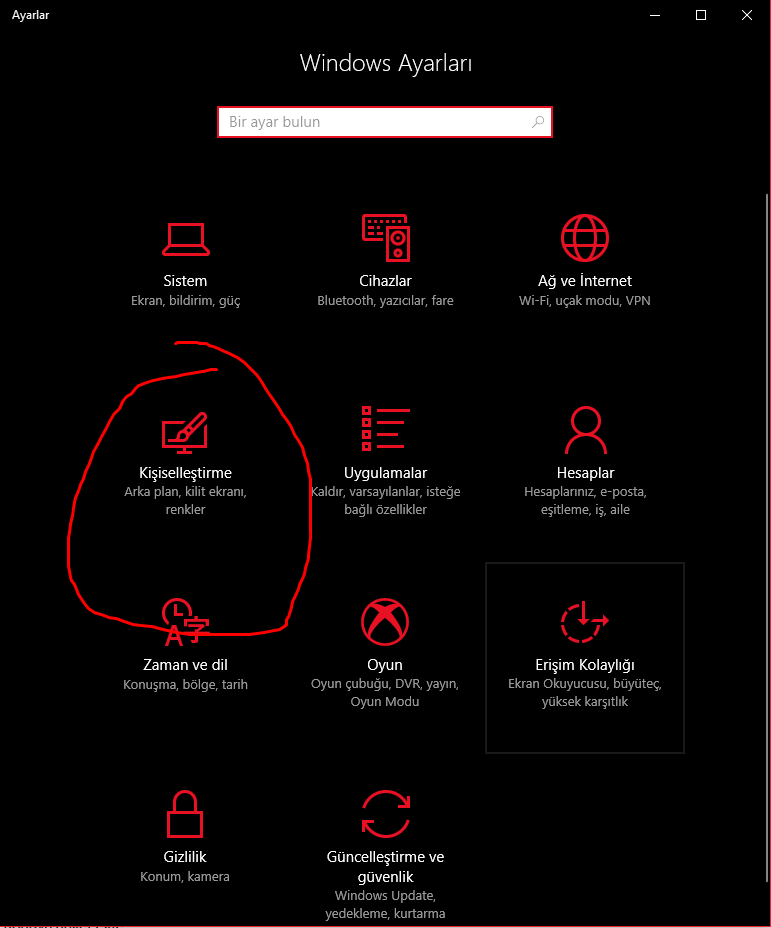Viewport: 771px width, 928px height.
Task: Close the Ayarlar window
Action: pyautogui.click(x=747, y=15)
